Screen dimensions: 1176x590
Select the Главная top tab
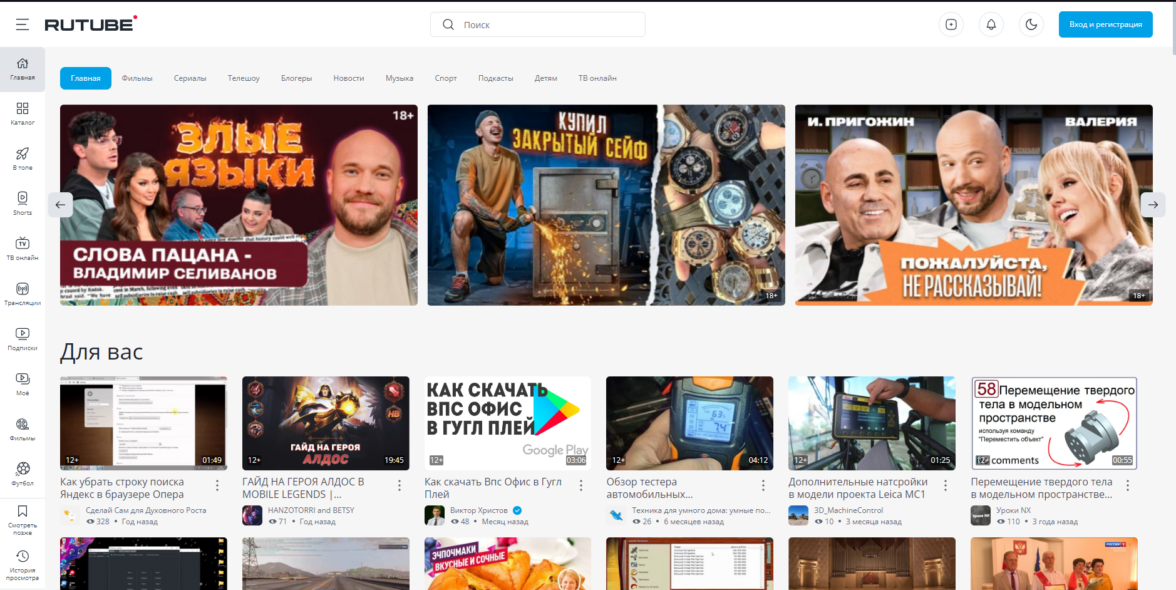coord(86,78)
